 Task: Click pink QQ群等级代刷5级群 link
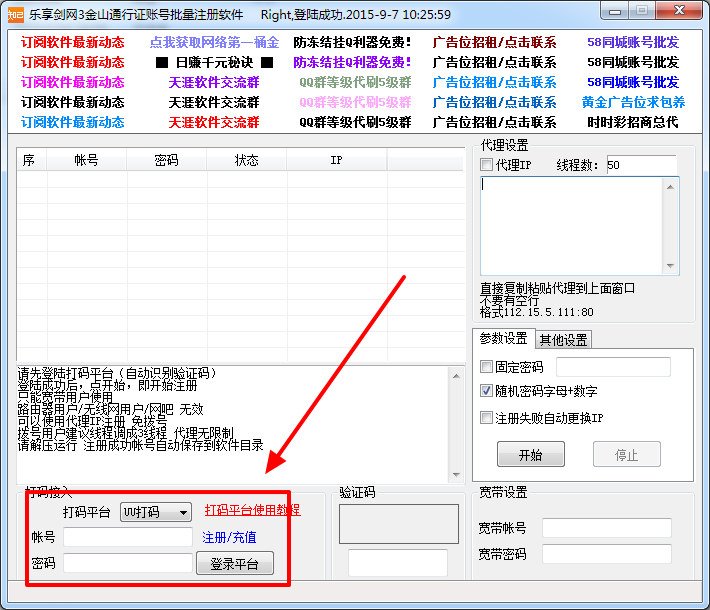(355, 102)
